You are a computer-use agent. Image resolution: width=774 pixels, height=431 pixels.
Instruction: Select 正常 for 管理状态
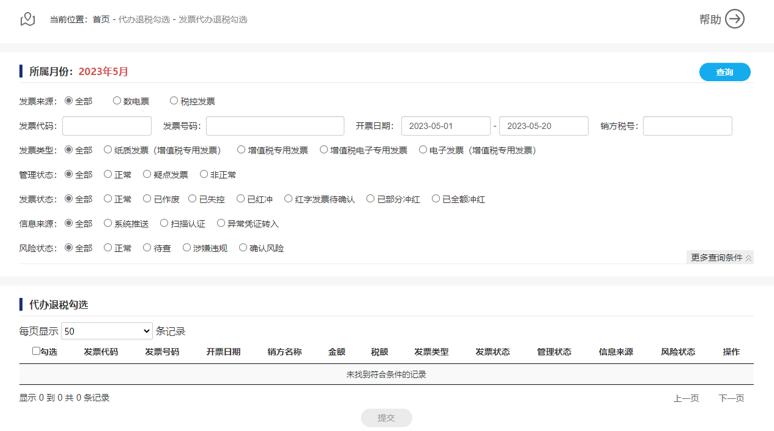pos(108,174)
